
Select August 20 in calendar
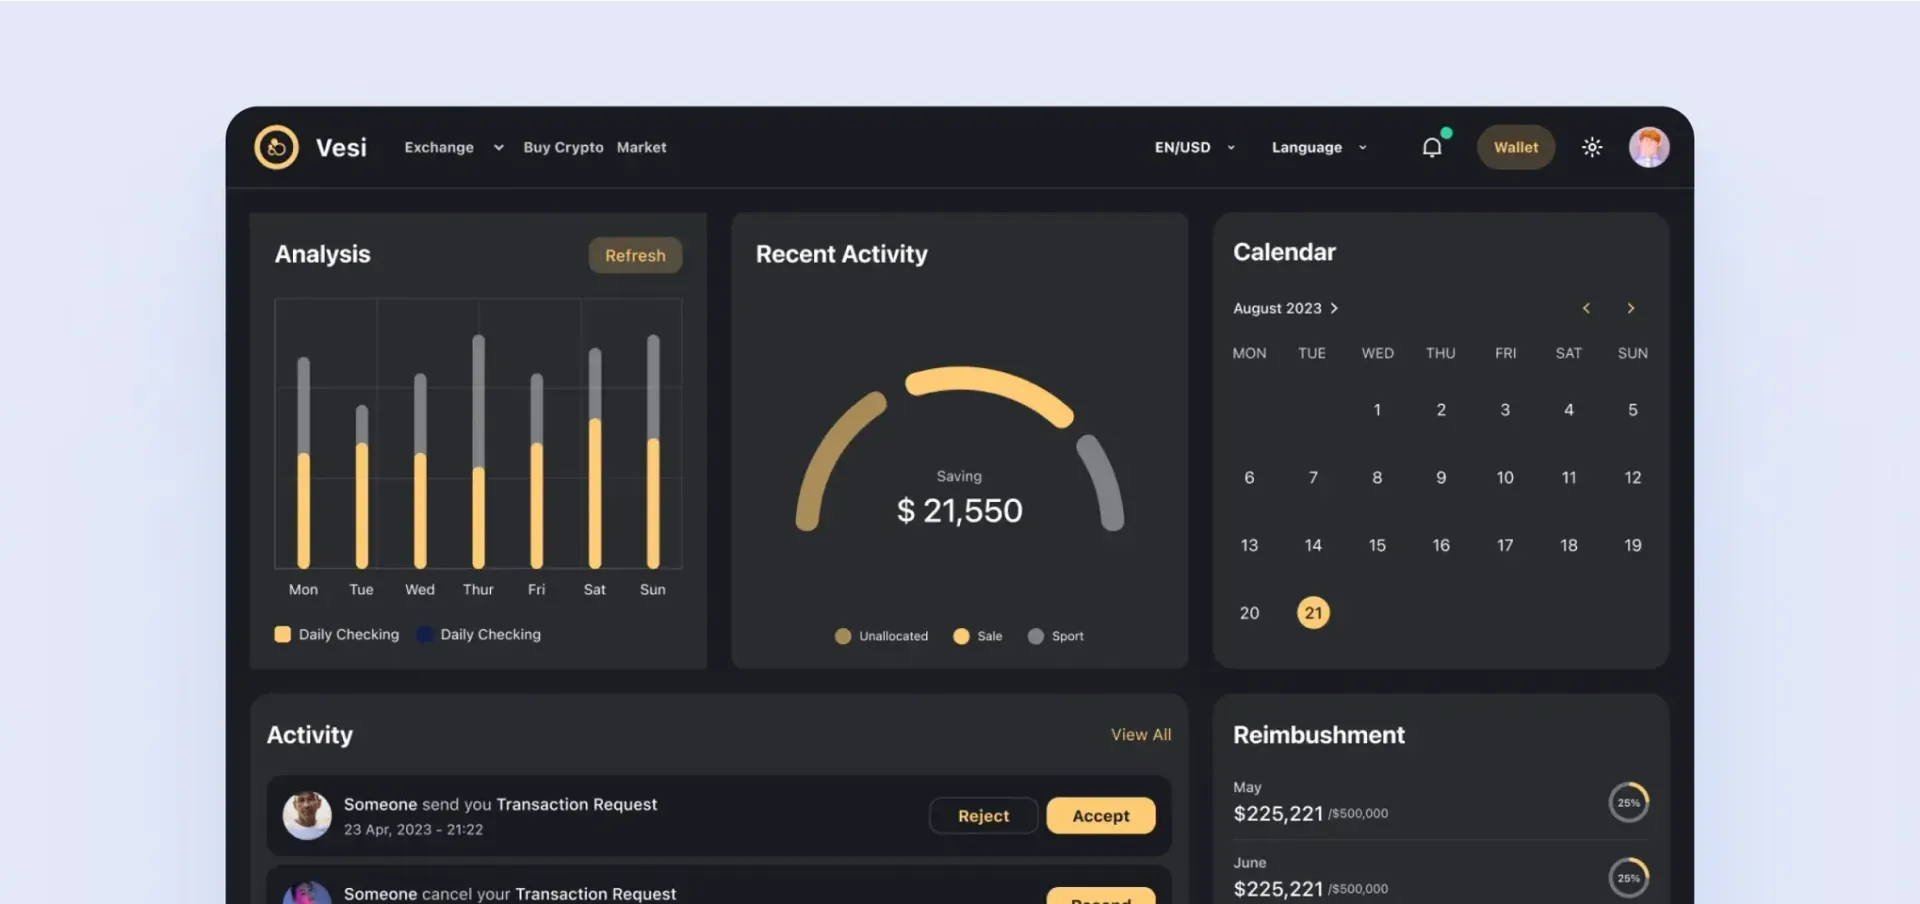(1249, 613)
